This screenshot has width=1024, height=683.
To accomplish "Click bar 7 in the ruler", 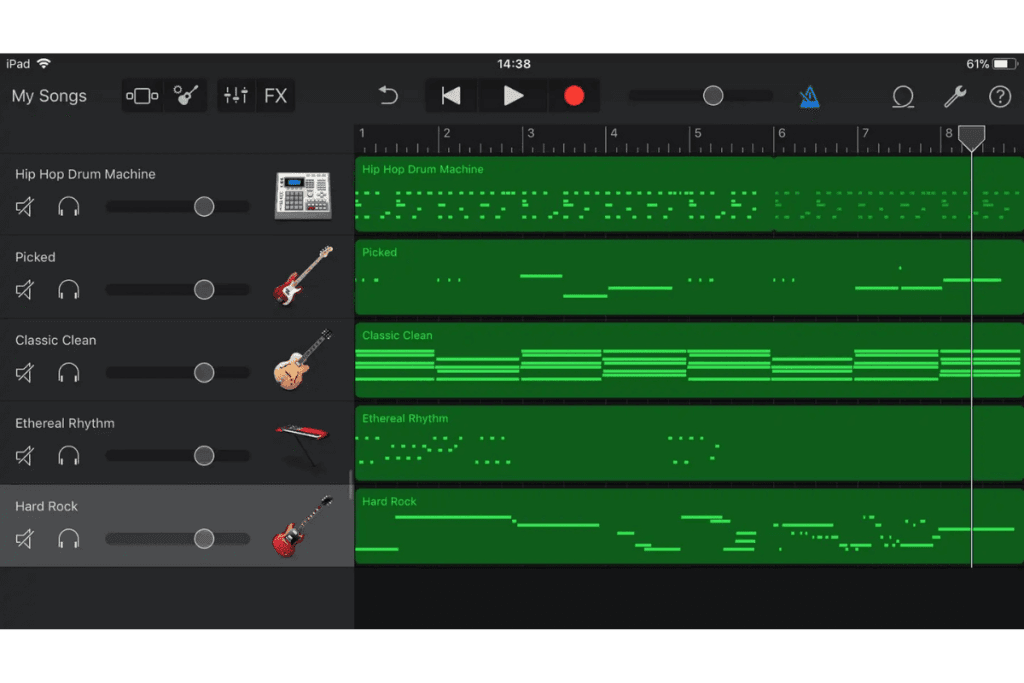I will click(865, 133).
